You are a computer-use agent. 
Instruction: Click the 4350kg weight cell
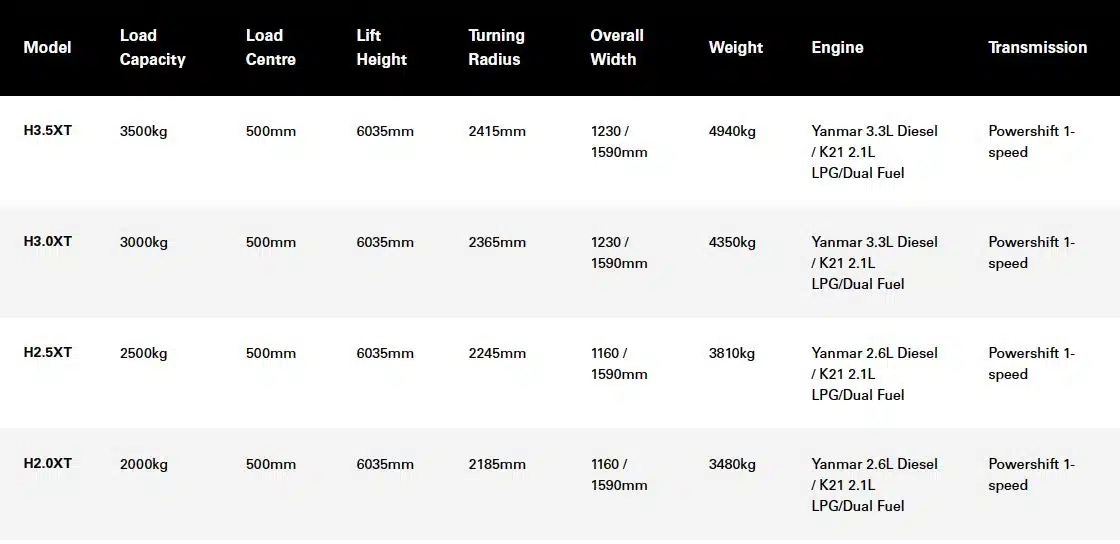(x=731, y=243)
